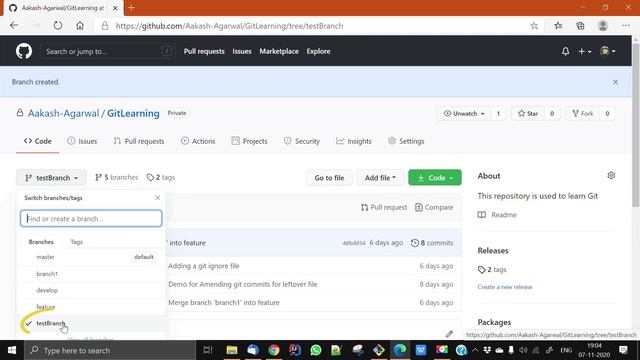Screen dimensions: 640x360
Task: Open Windows Start menu
Action: [x=12, y=350]
